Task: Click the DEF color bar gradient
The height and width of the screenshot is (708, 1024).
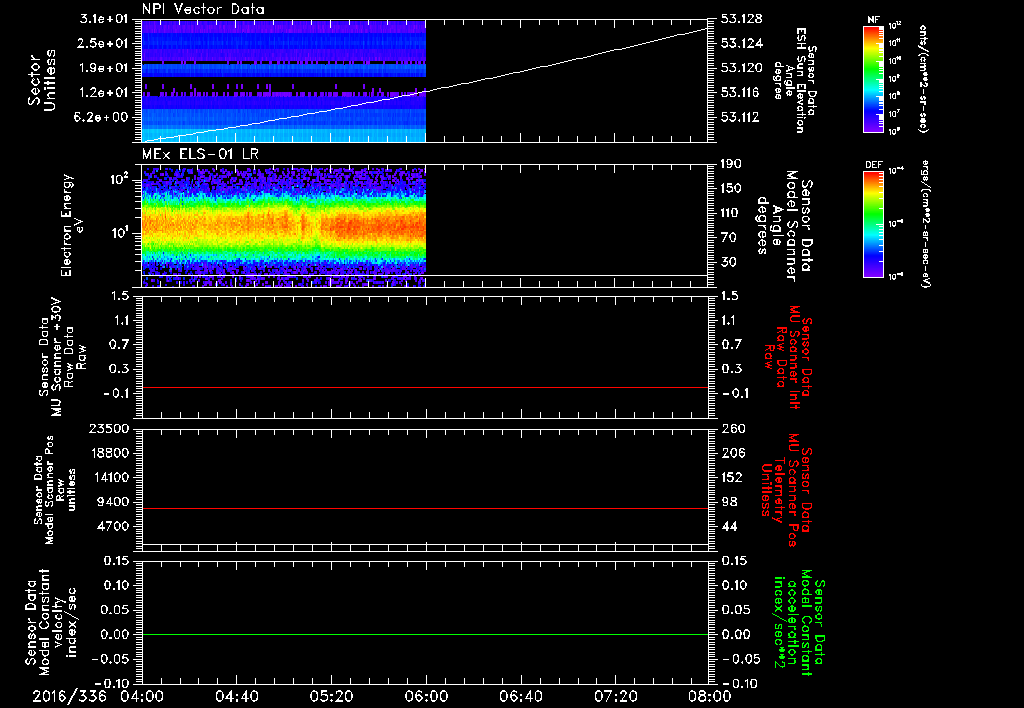Action: coord(874,223)
